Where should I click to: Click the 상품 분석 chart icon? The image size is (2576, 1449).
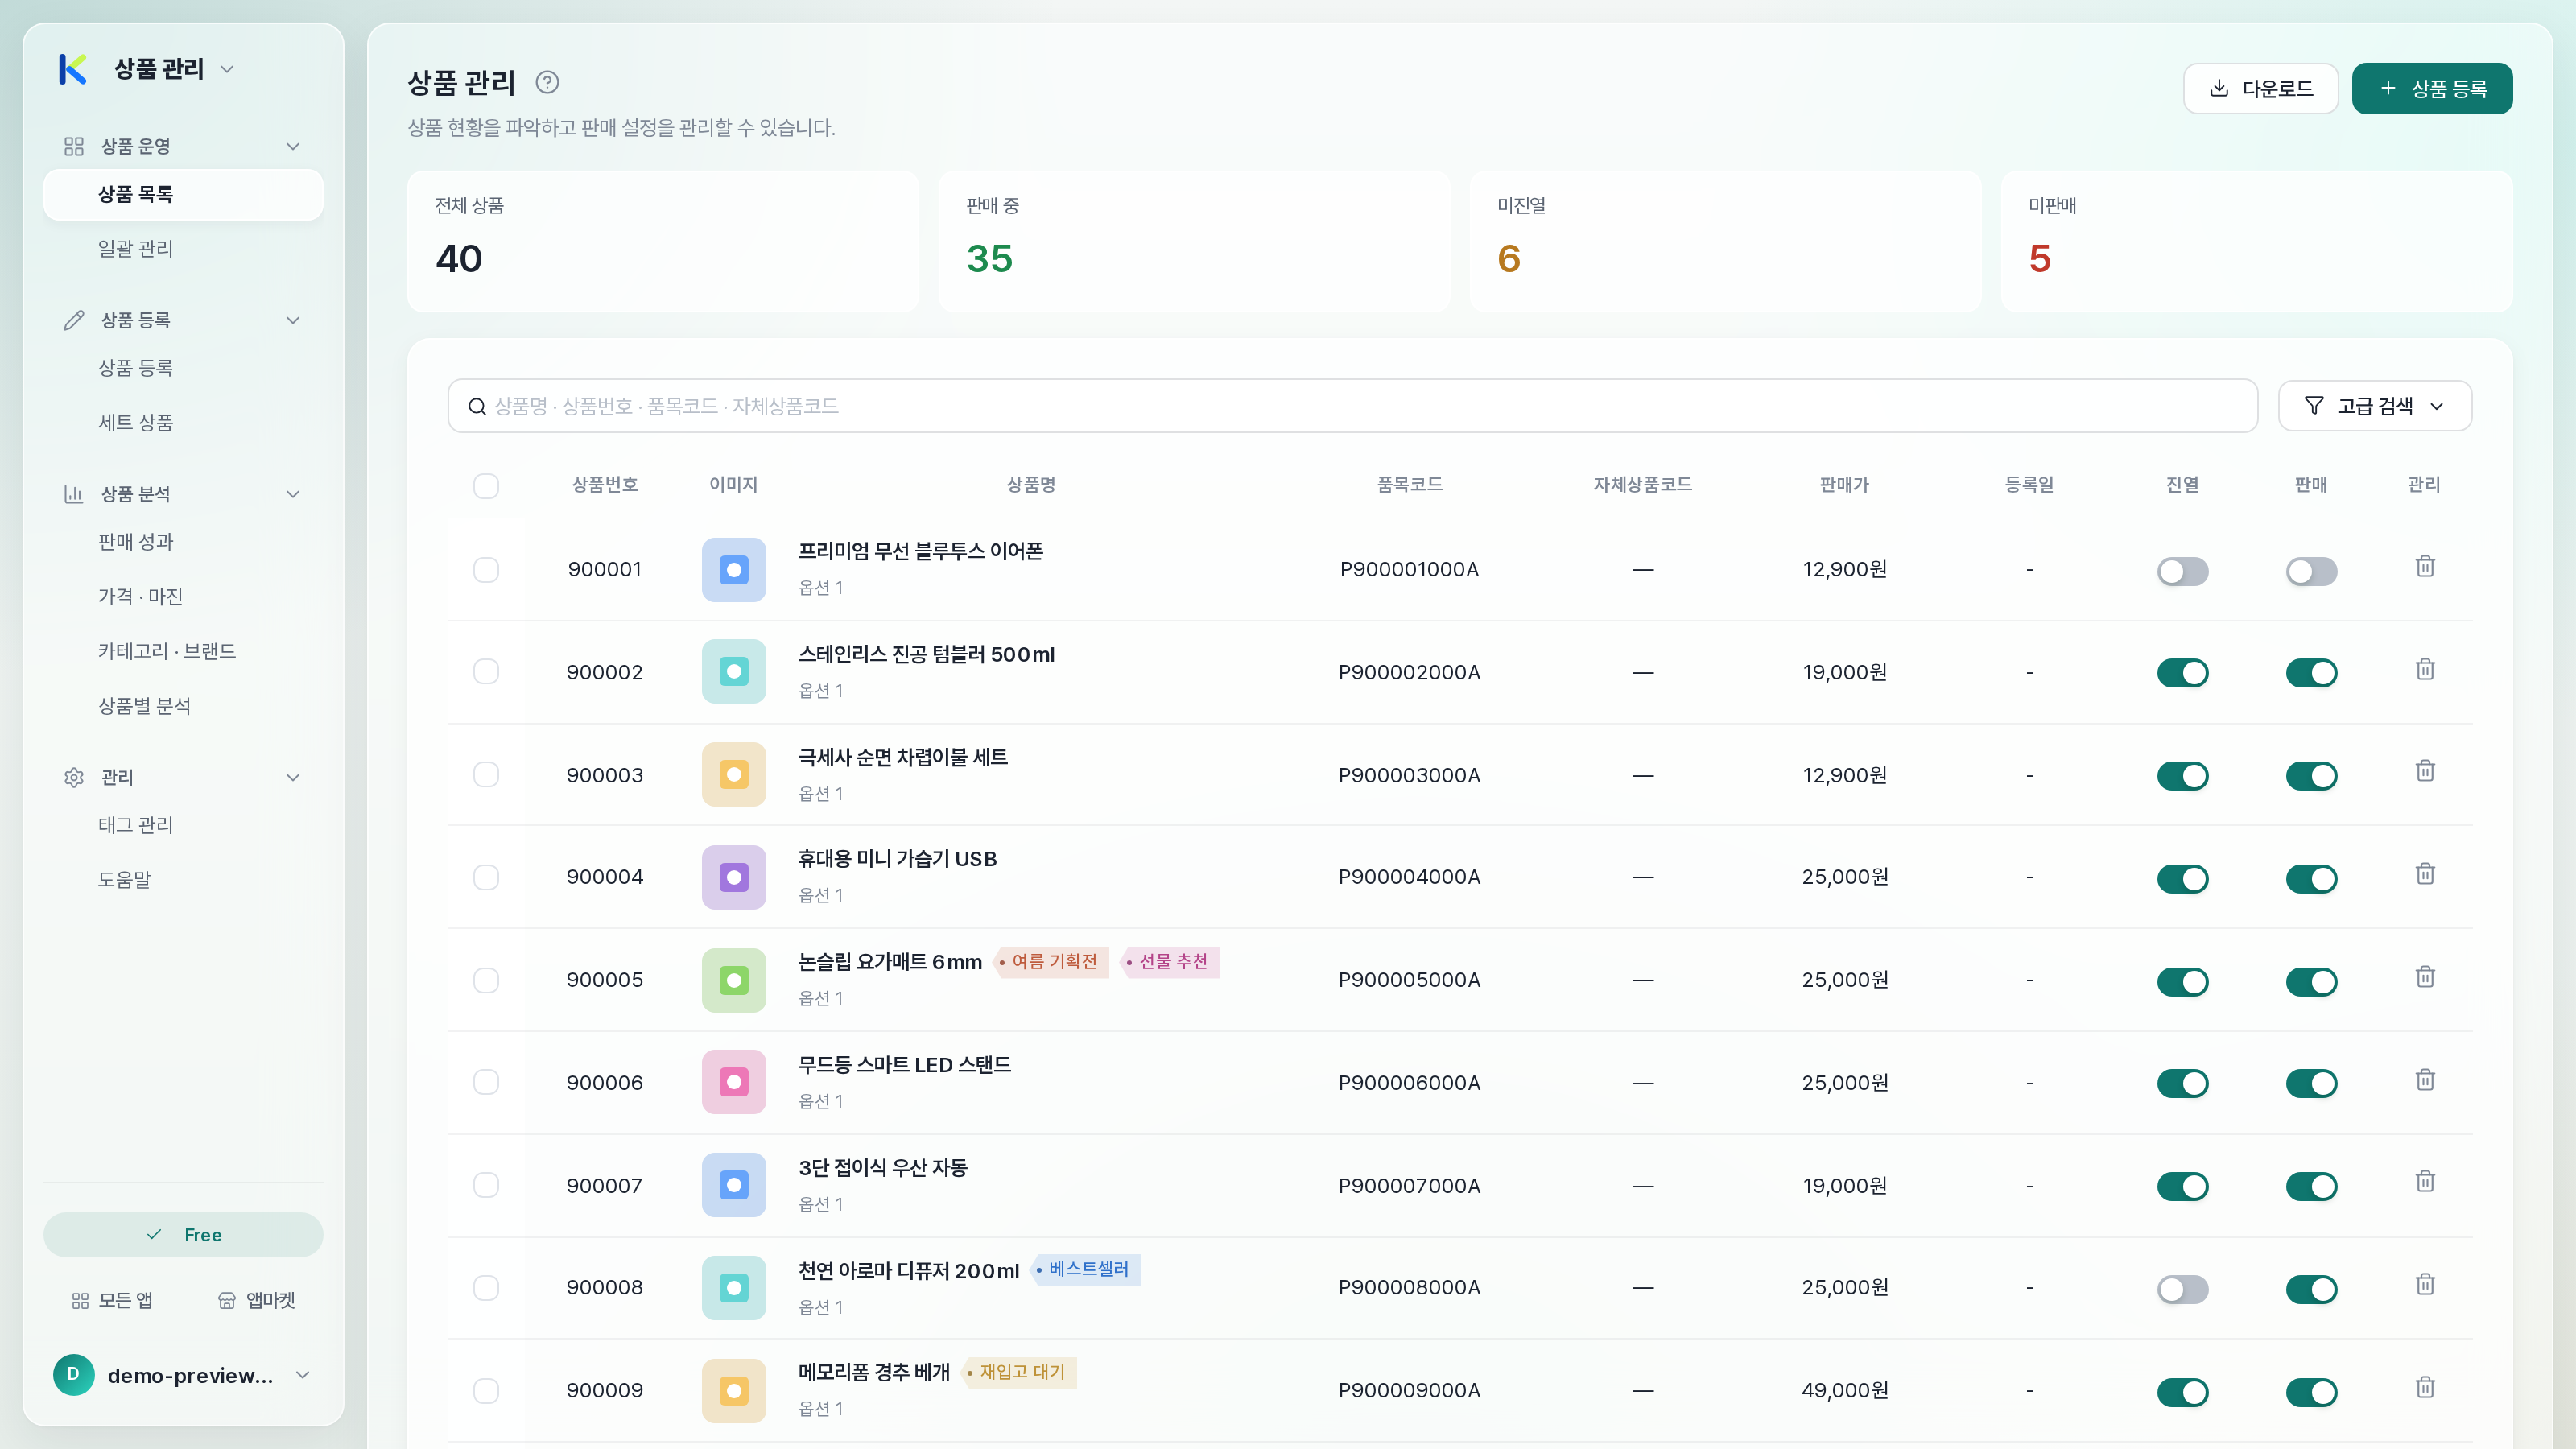73,494
